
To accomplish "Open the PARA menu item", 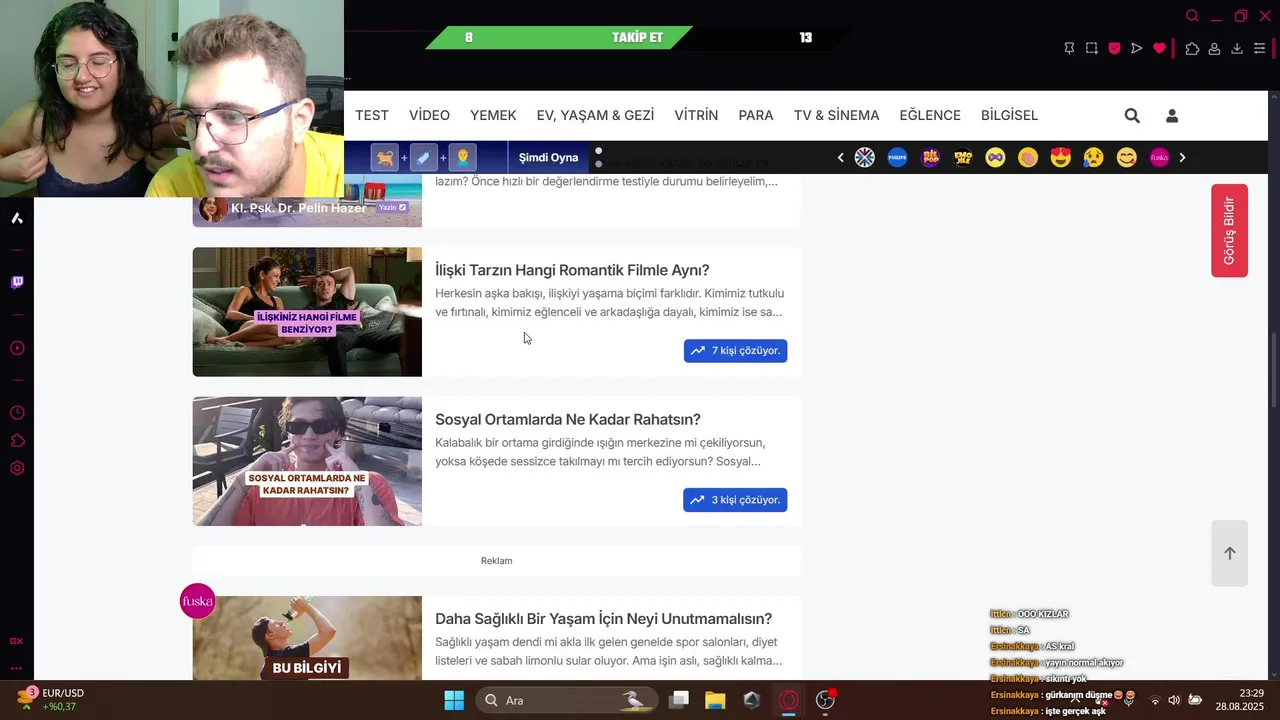I will 756,116.
